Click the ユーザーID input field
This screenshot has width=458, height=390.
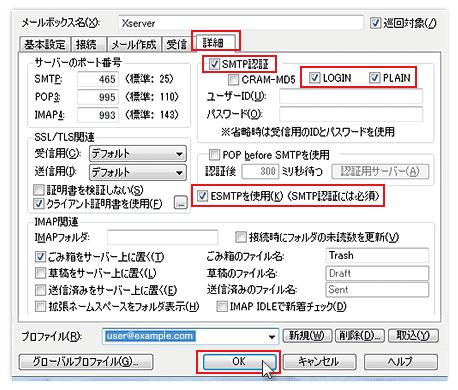[351, 97]
